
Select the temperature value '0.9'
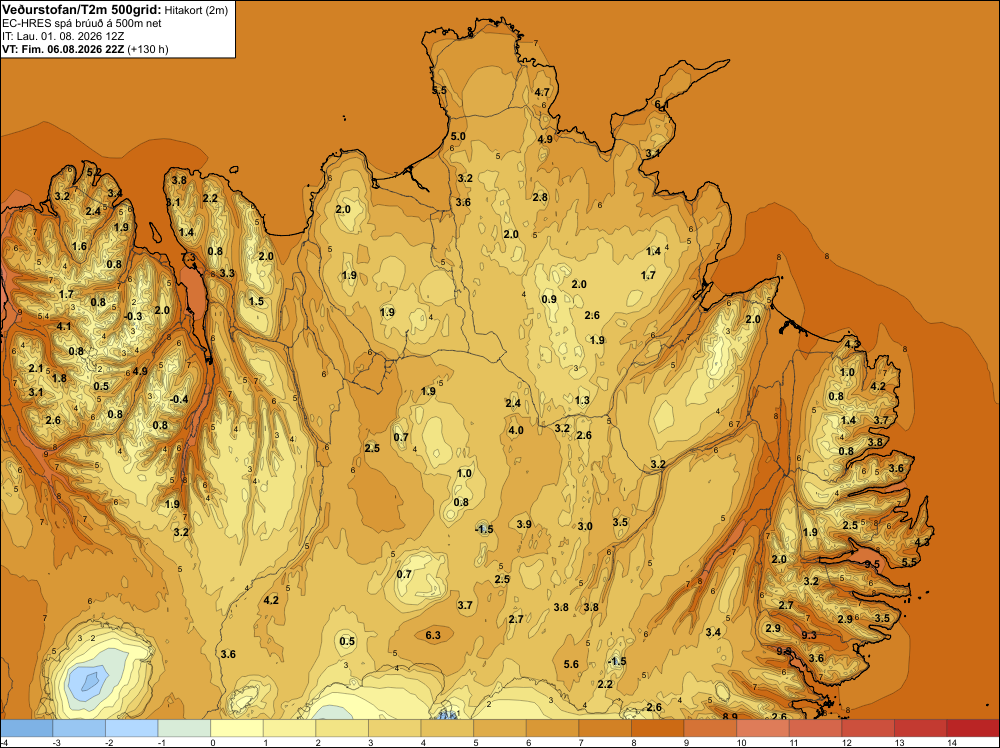tap(549, 300)
